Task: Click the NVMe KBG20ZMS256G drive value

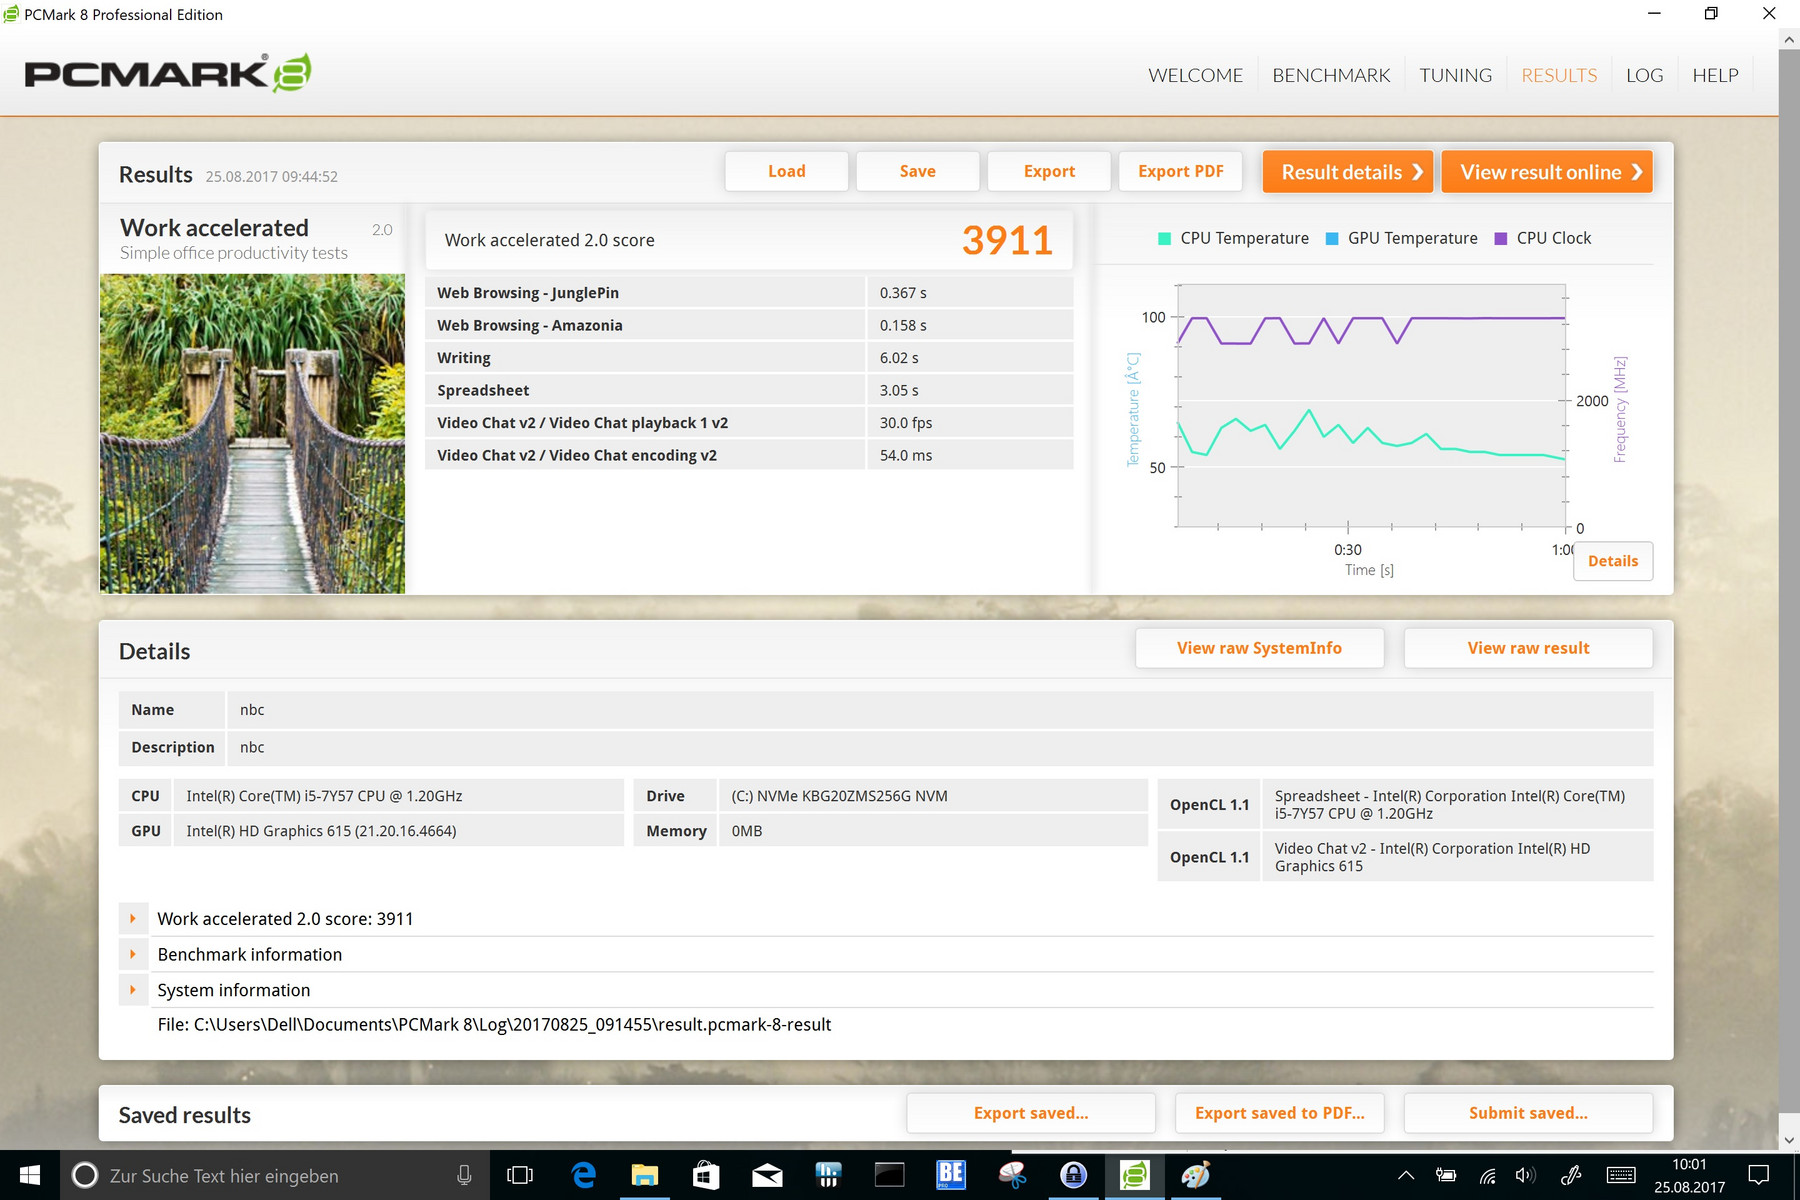Action: coord(839,796)
